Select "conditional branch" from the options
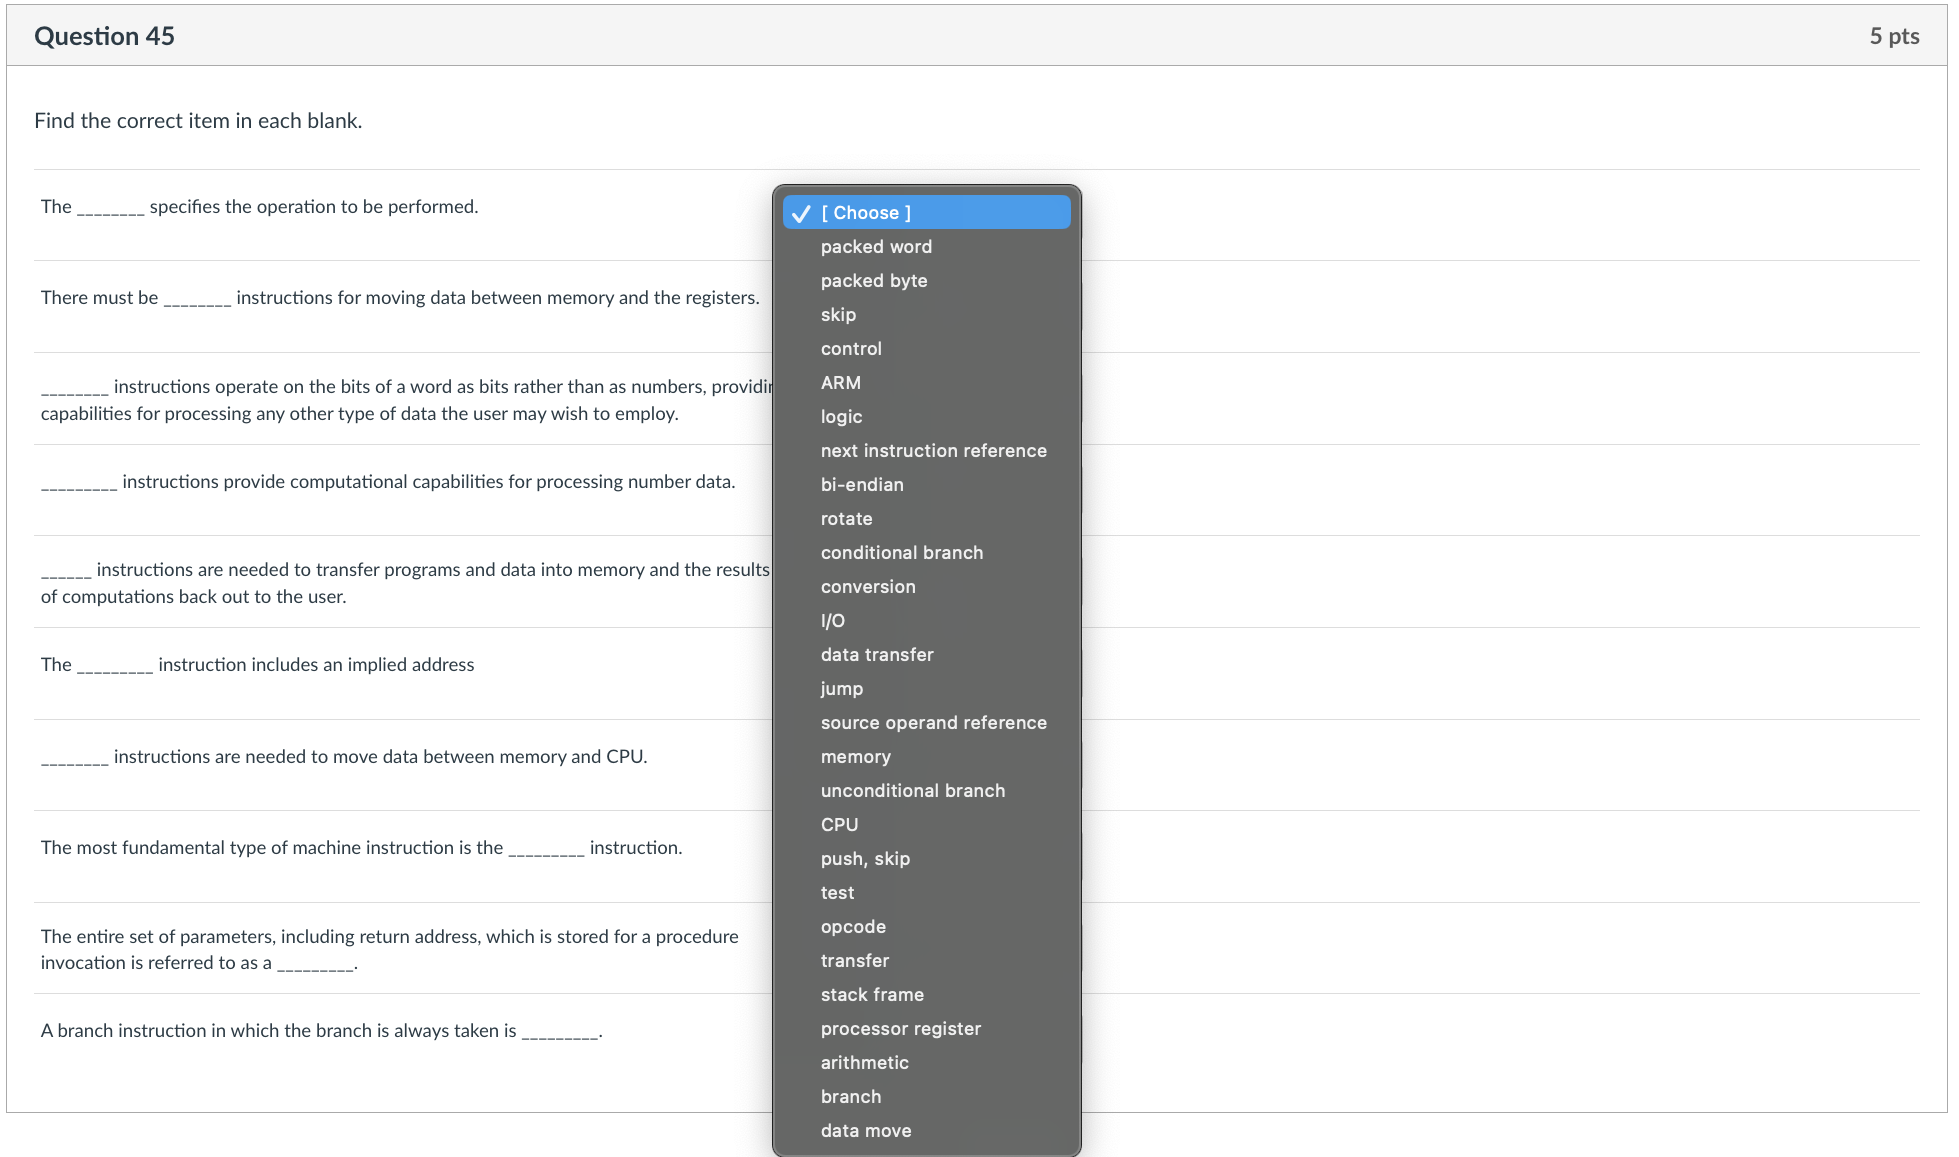The height and width of the screenshot is (1157, 1959). tap(901, 552)
